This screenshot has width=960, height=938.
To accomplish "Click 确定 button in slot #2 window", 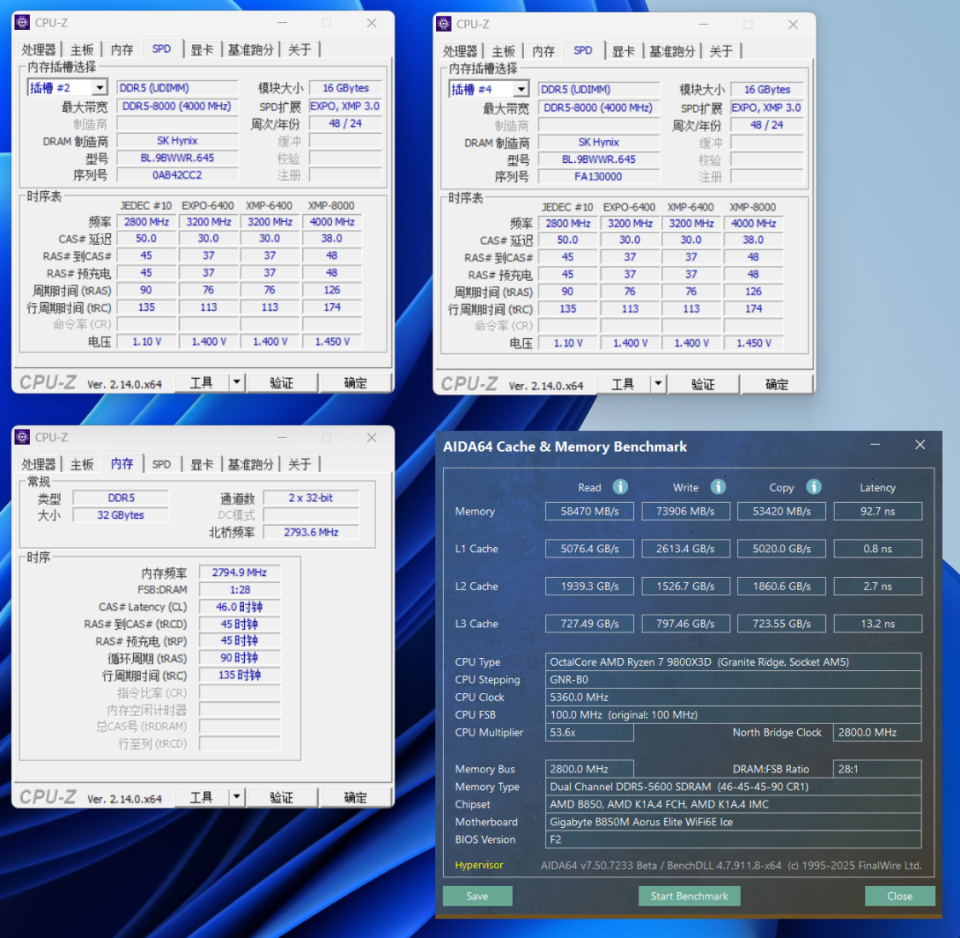I will 355,383.
